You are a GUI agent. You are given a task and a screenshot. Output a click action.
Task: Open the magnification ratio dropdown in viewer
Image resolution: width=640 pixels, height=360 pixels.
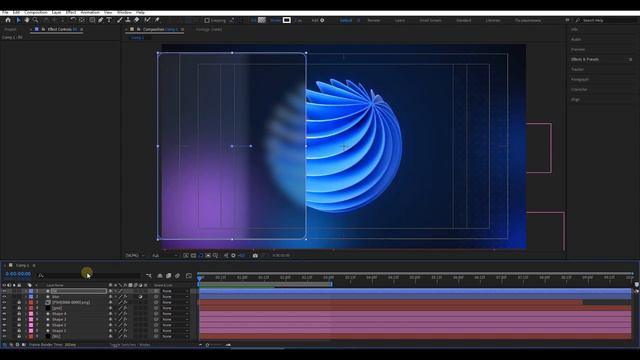[x=135, y=256]
